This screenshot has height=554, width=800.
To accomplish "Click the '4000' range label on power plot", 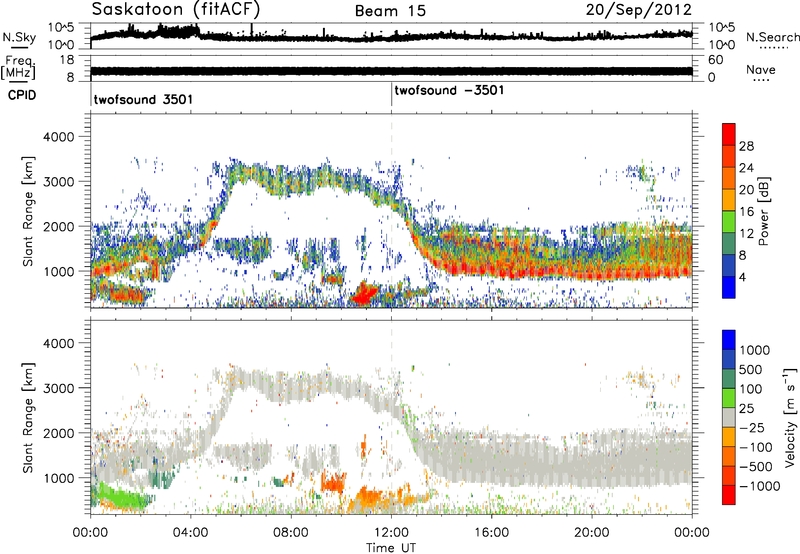I will click(58, 137).
